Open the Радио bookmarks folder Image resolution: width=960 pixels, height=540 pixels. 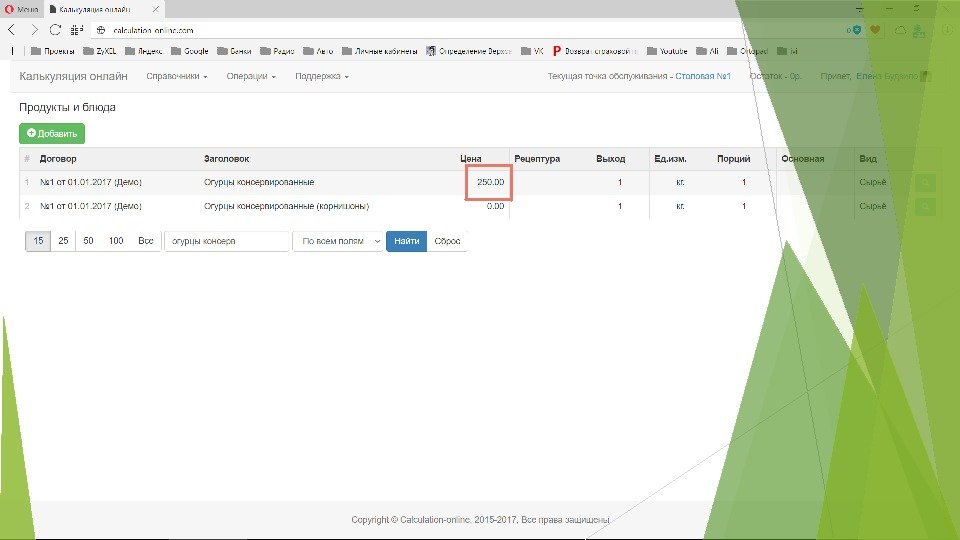pos(277,51)
